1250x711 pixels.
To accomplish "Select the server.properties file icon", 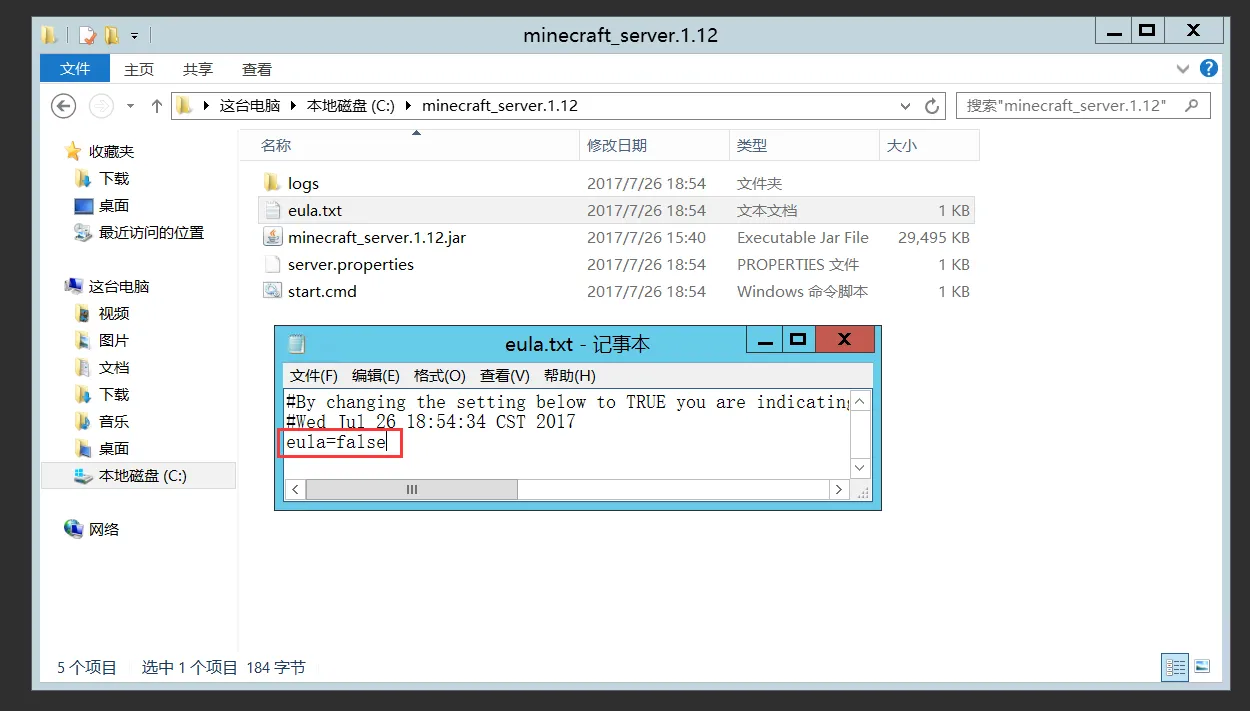I will pos(272,264).
